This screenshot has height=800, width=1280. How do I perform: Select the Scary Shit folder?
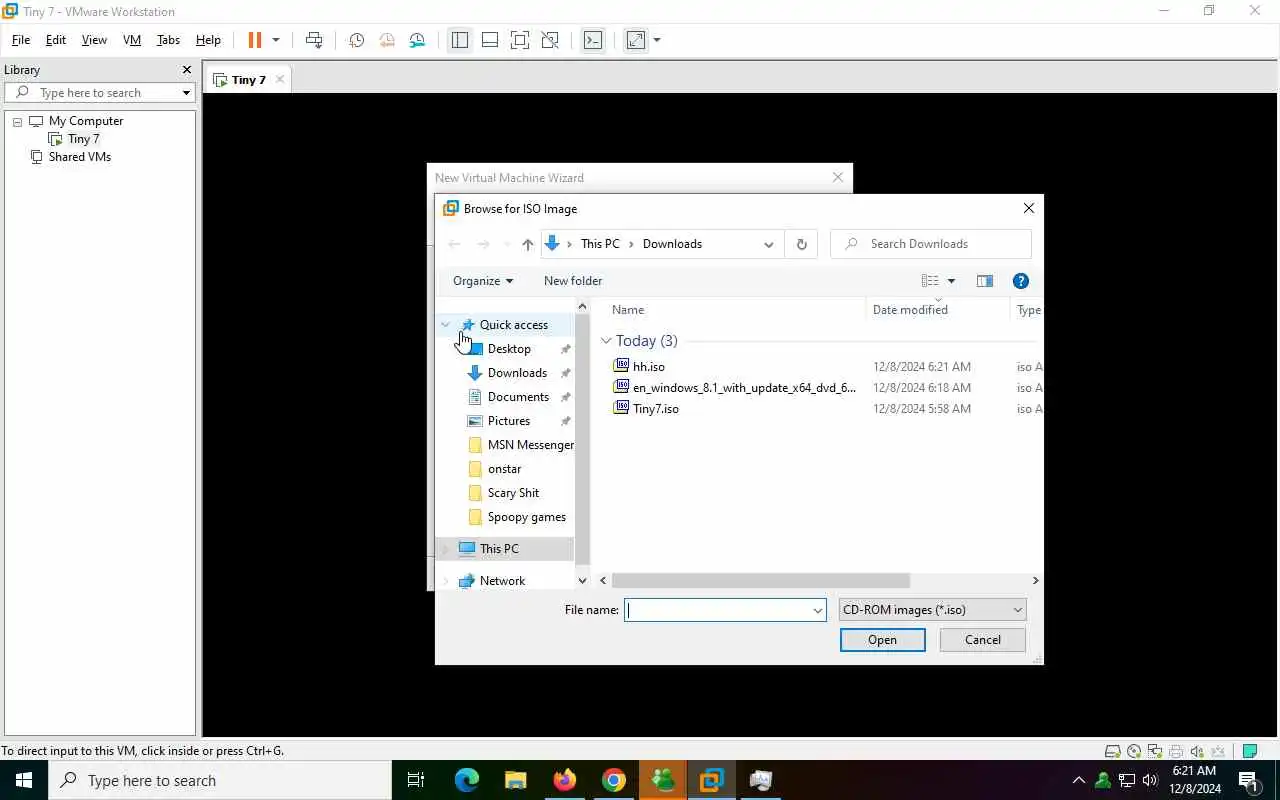513,493
